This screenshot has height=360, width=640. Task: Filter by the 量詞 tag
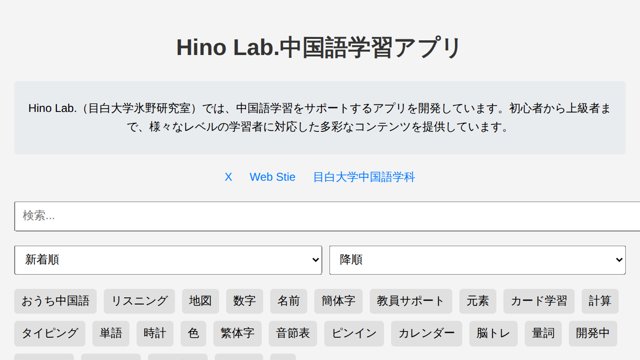[543, 333]
